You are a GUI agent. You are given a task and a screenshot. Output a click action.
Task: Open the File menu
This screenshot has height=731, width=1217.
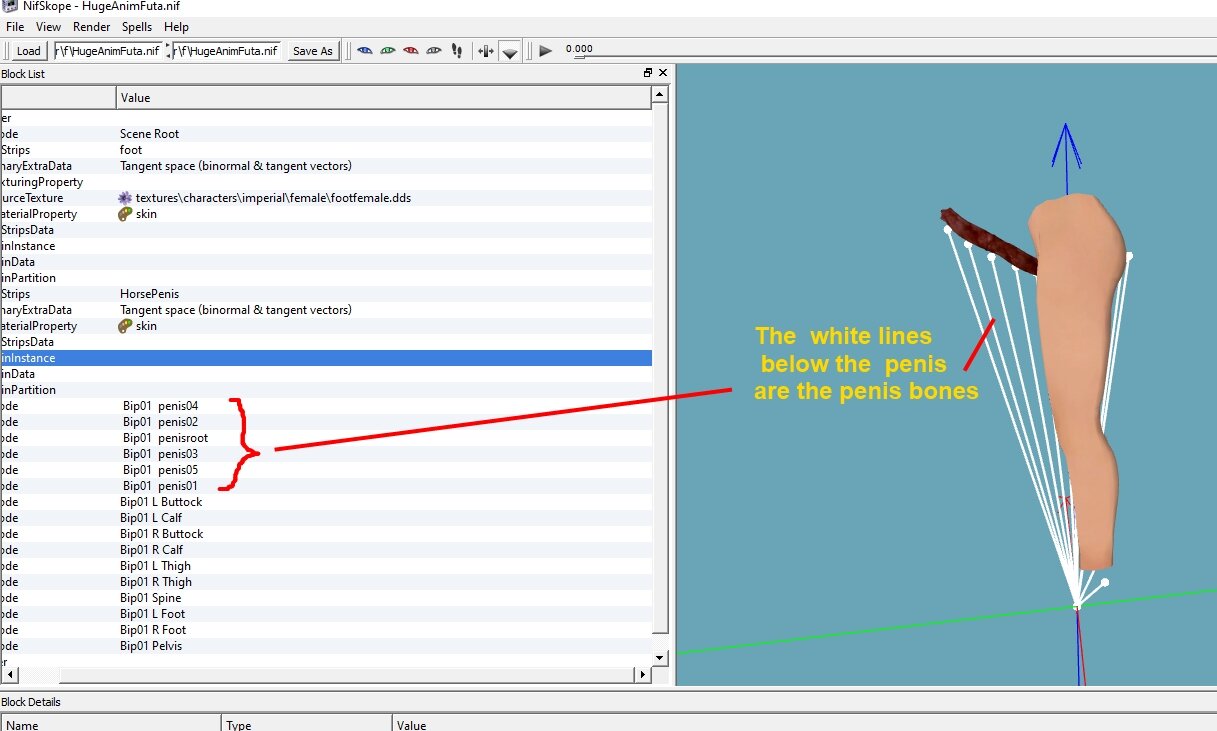(15, 27)
